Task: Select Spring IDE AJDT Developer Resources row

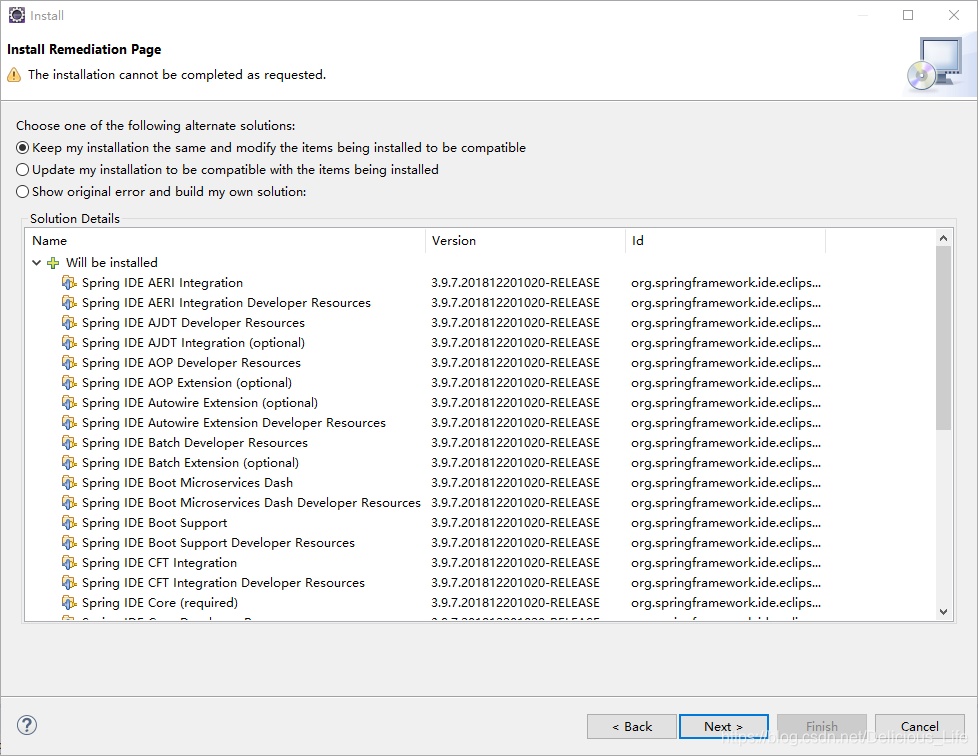Action: (193, 322)
